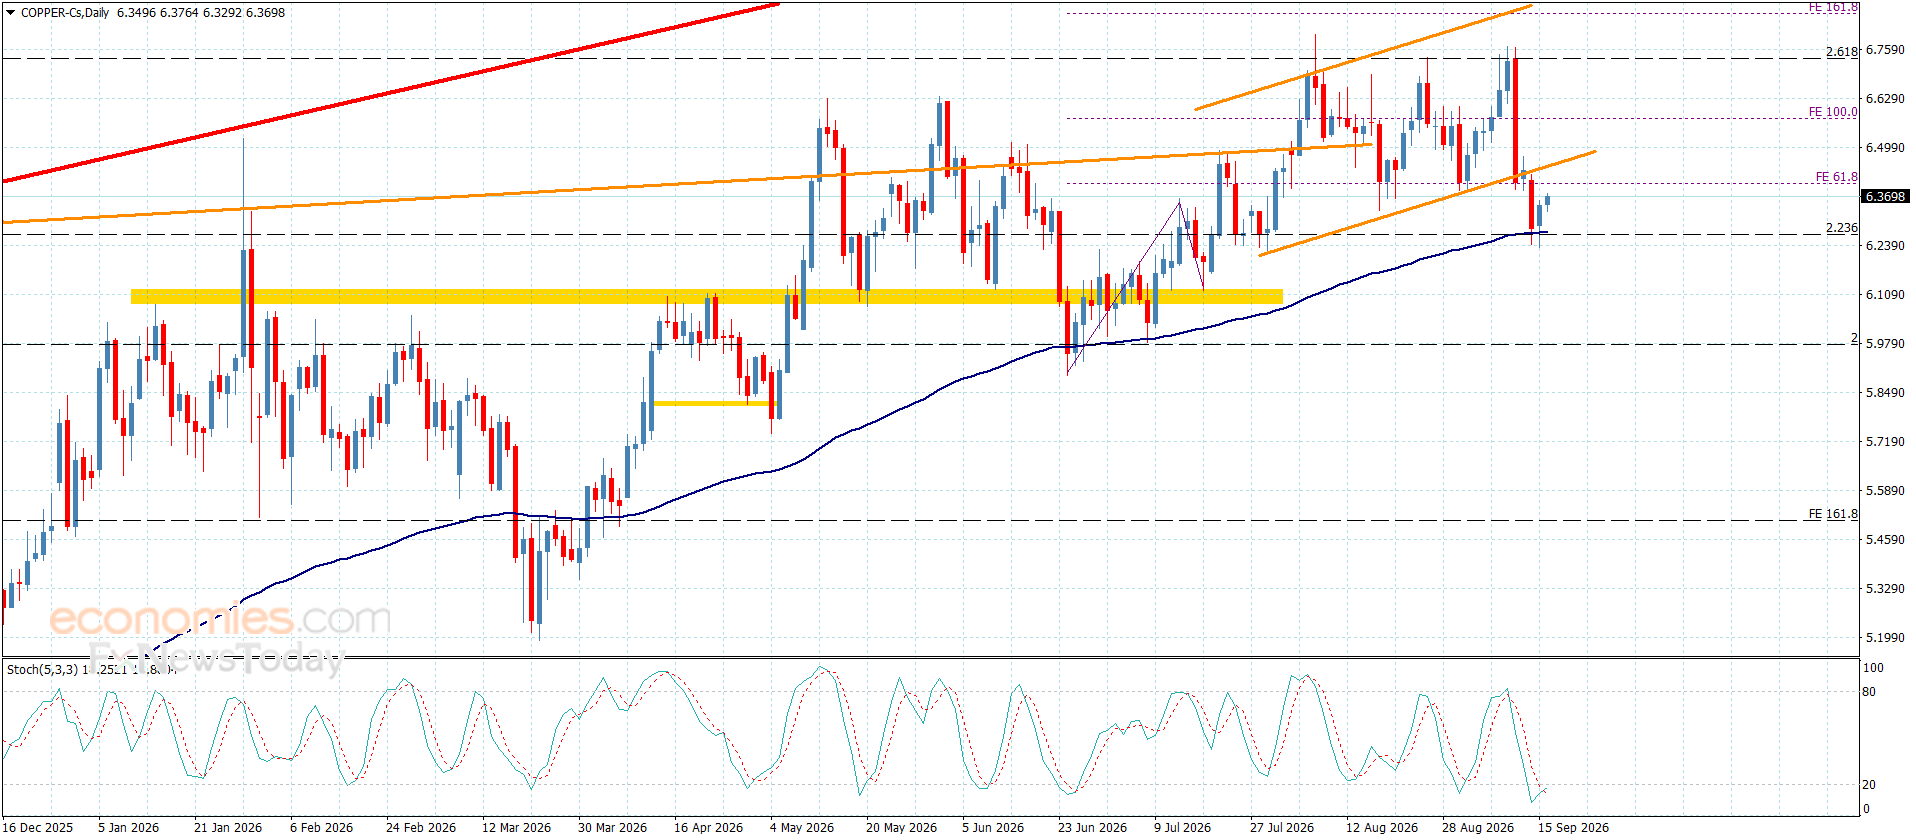Click the 15 Sep 2026 date label
Screen dimensions: 1916x840
tap(1573, 828)
